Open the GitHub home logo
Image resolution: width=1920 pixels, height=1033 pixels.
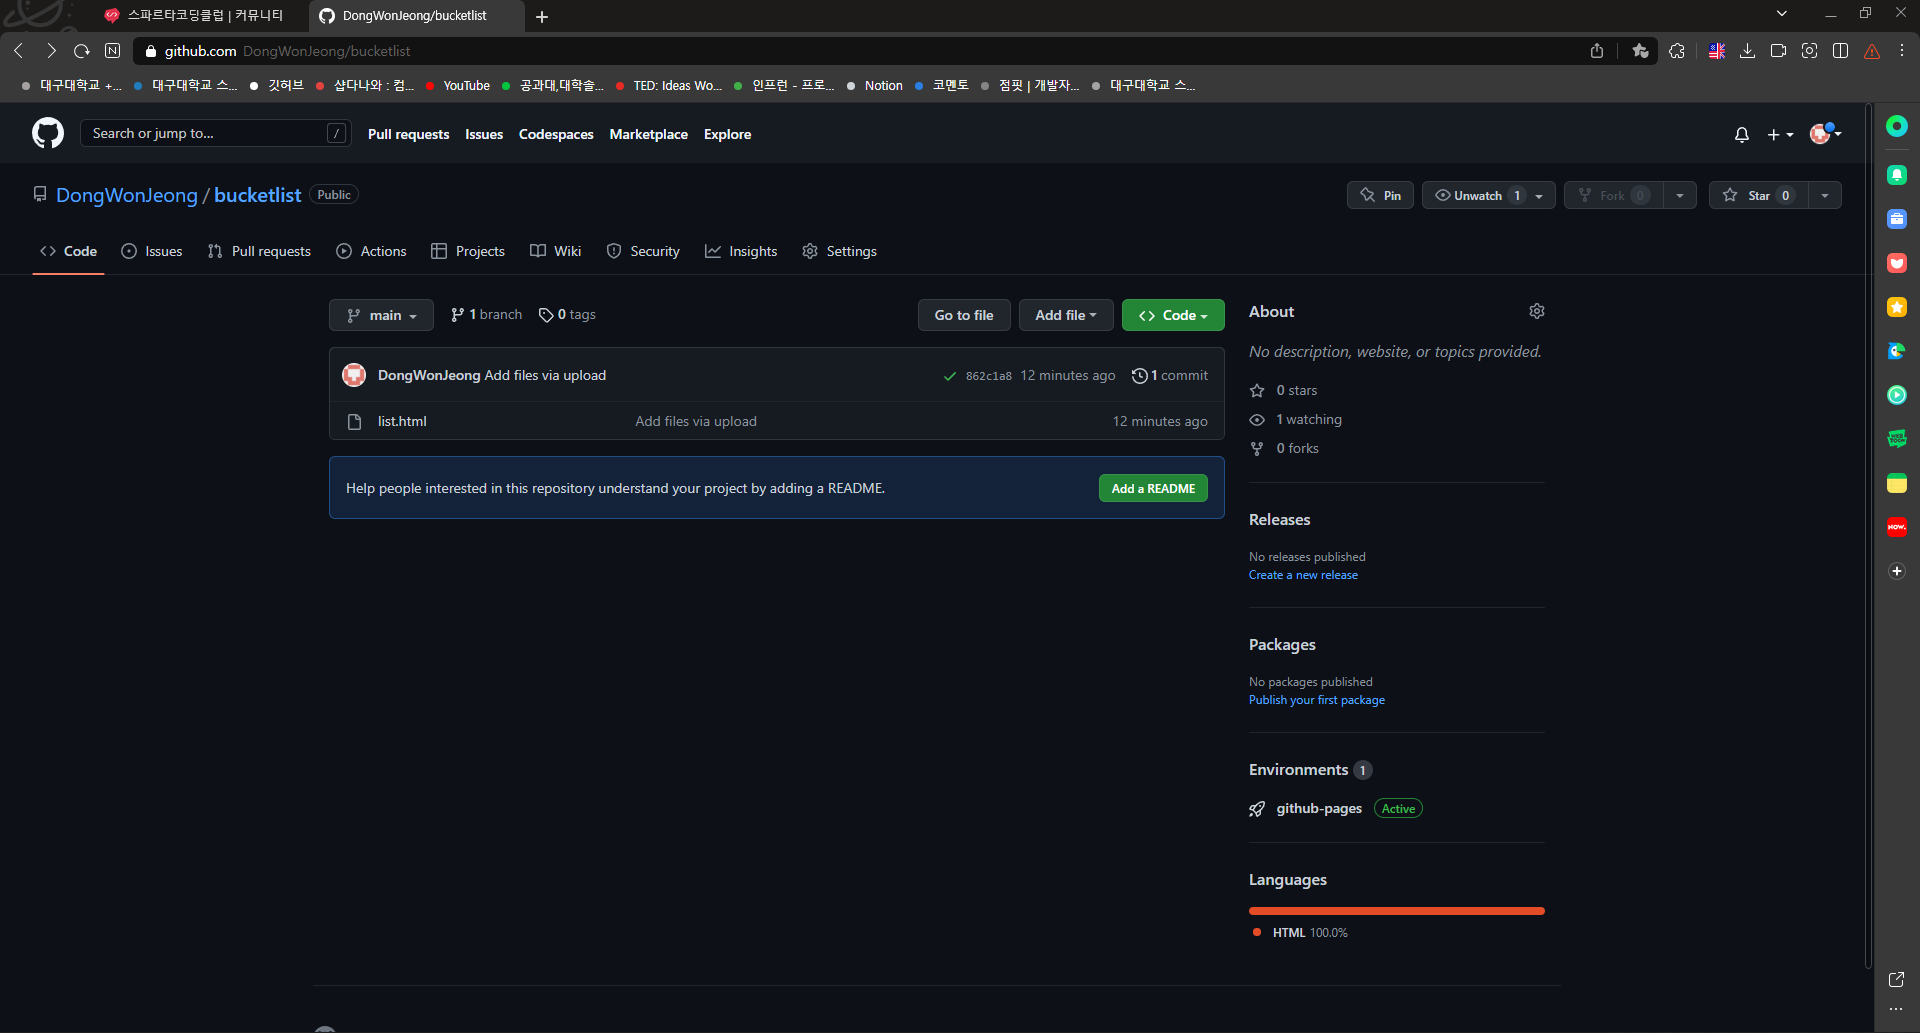(48, 133)
